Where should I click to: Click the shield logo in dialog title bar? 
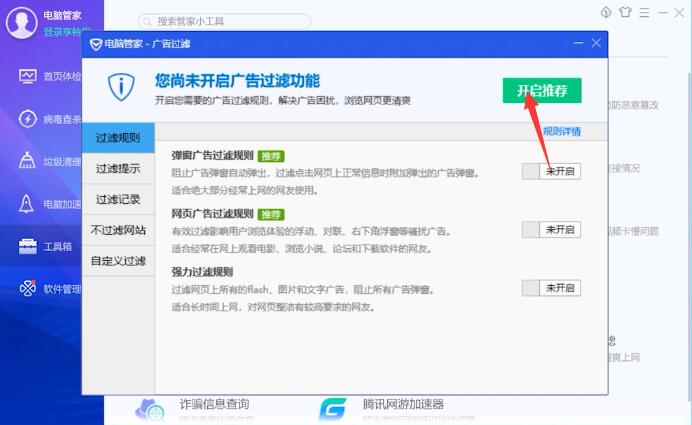click(96, 44)
